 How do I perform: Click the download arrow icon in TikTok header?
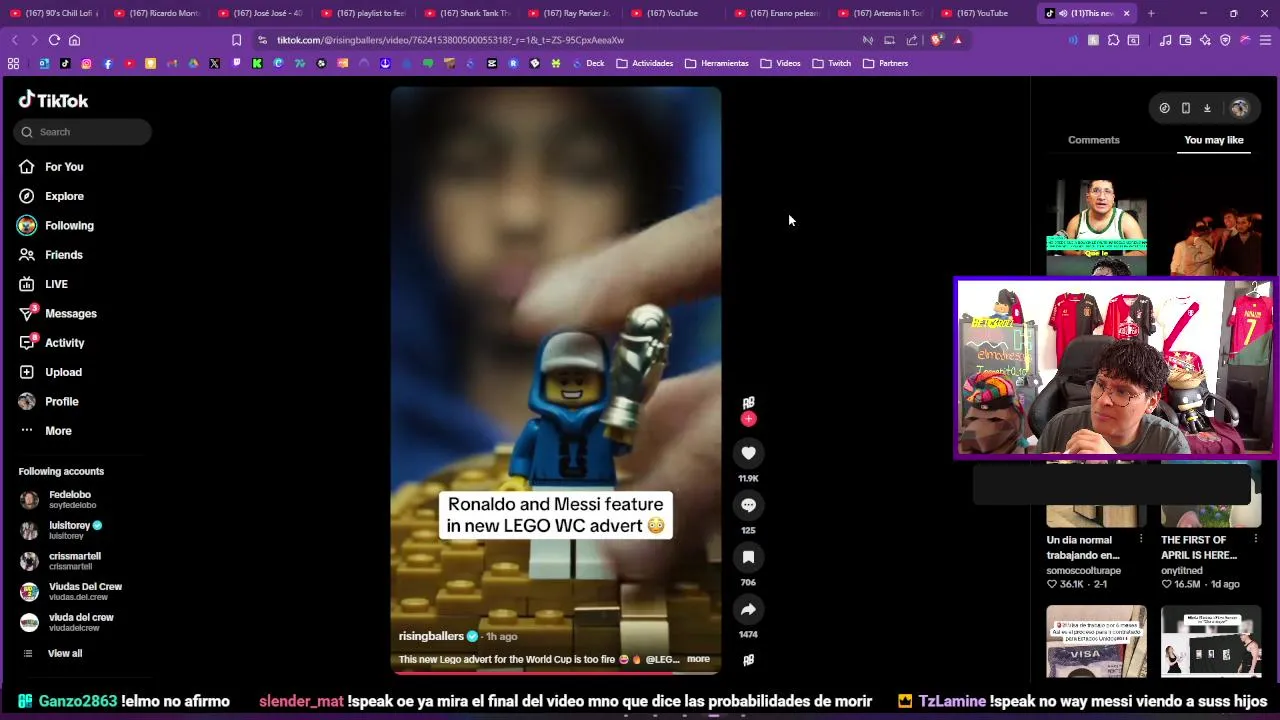[1207, 108]
